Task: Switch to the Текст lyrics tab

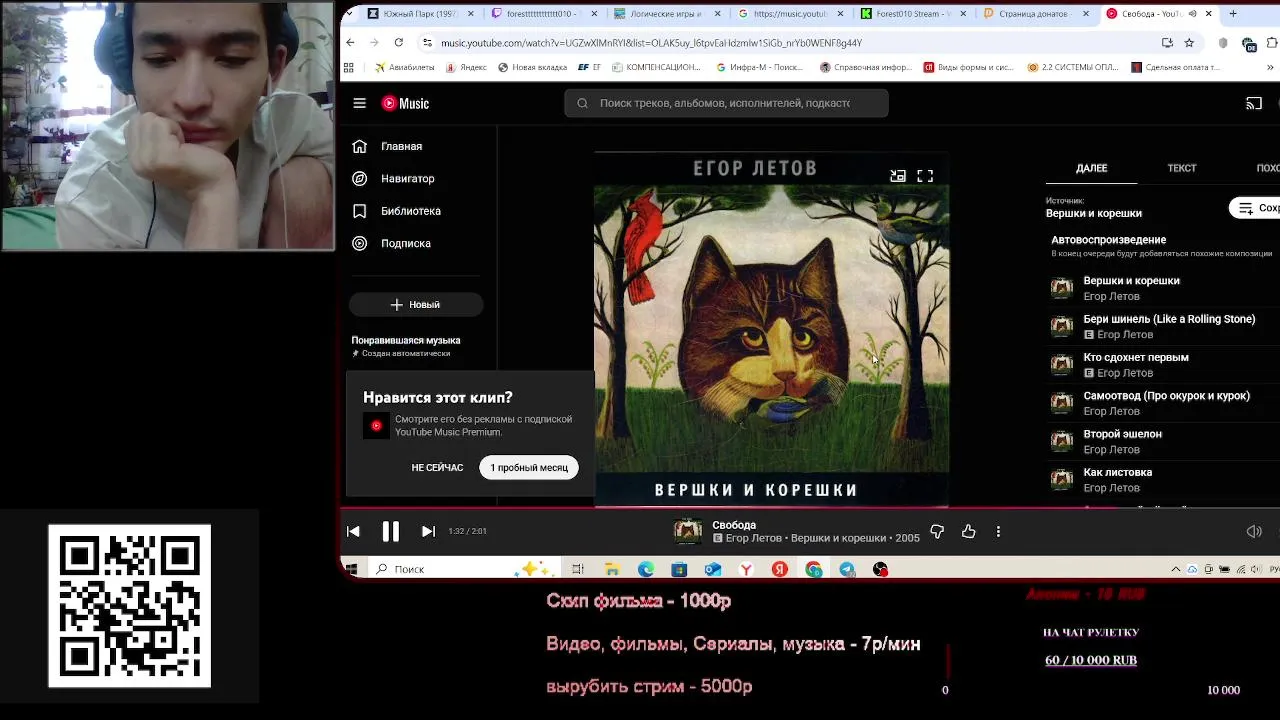Action: [x=1182, y=168]
